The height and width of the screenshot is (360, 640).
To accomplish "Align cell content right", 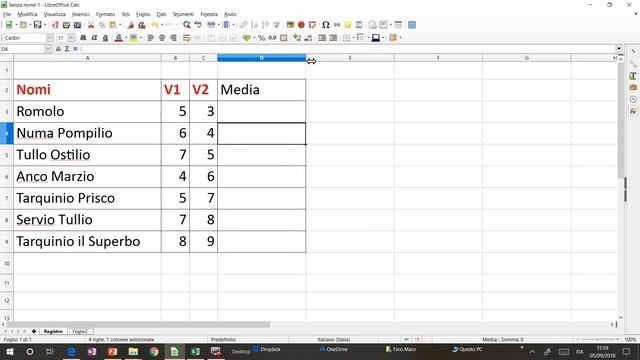I will coord(173,38).
